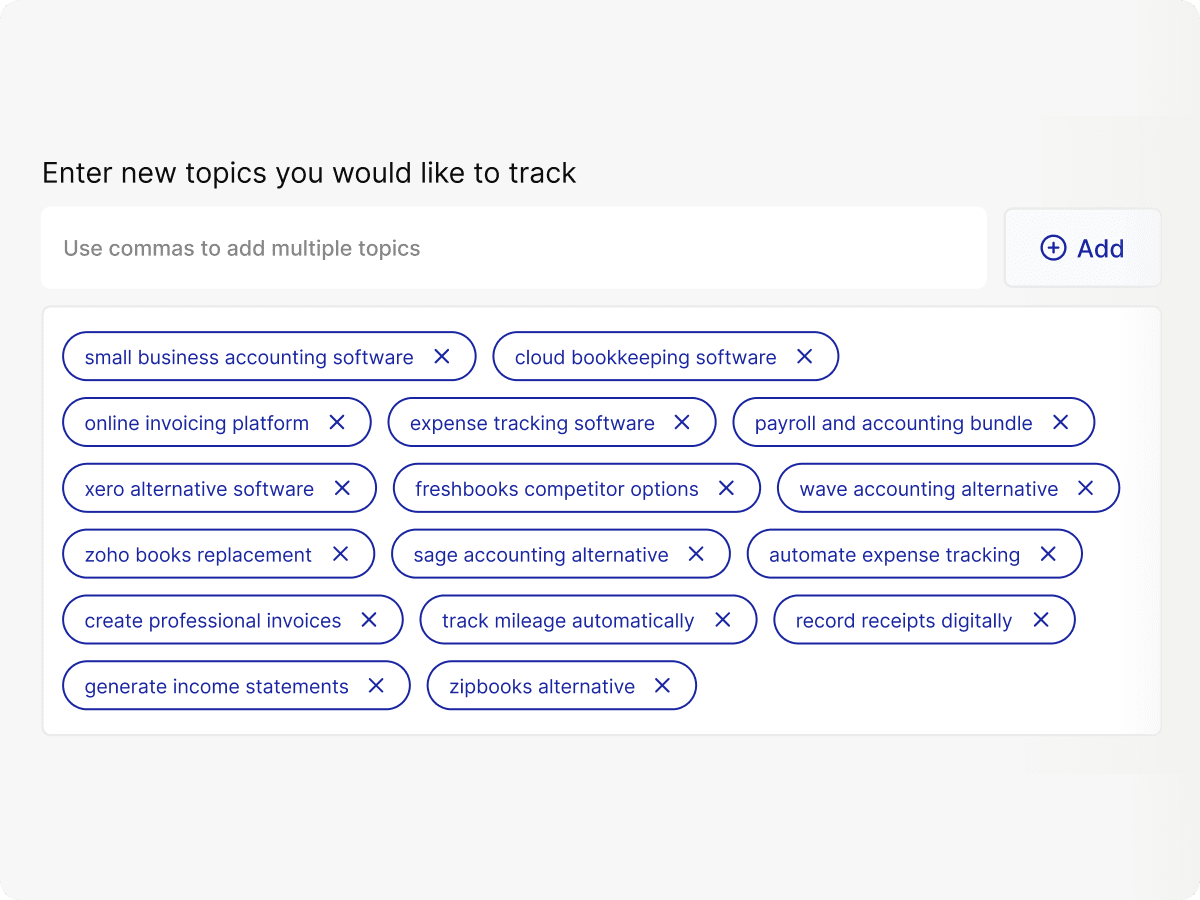Delete 'automate expense tracking' tag
Image resolution: width=1200 pixels, height=900 pixels.
pyautogui.click(x=1048, y=555)
